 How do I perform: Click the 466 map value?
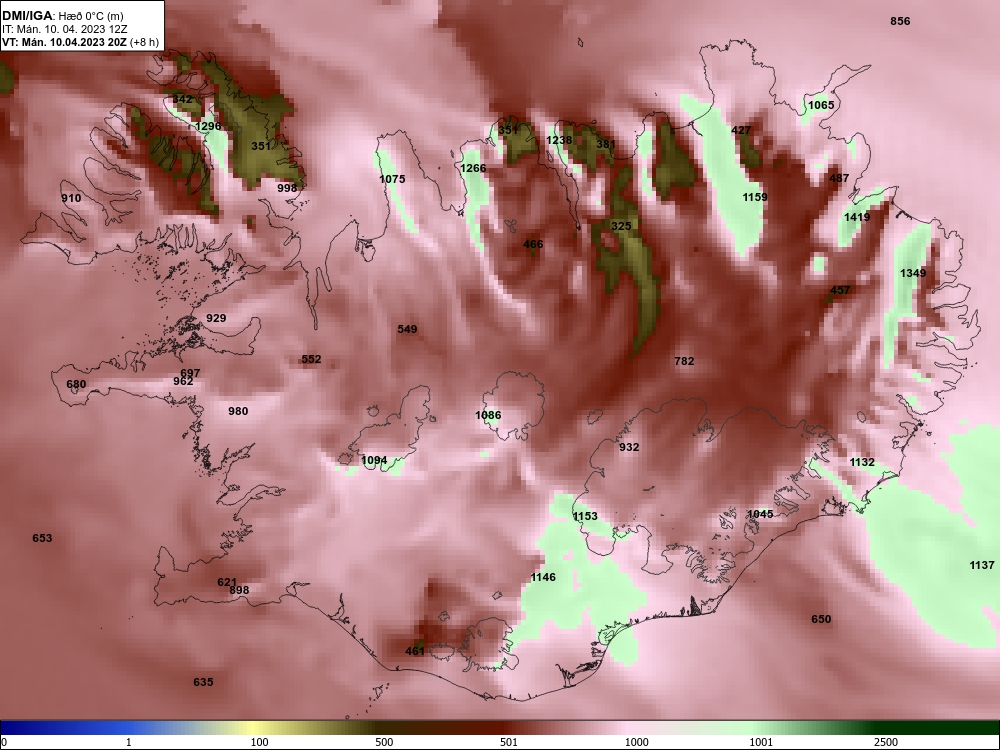(x=533, y=244)
